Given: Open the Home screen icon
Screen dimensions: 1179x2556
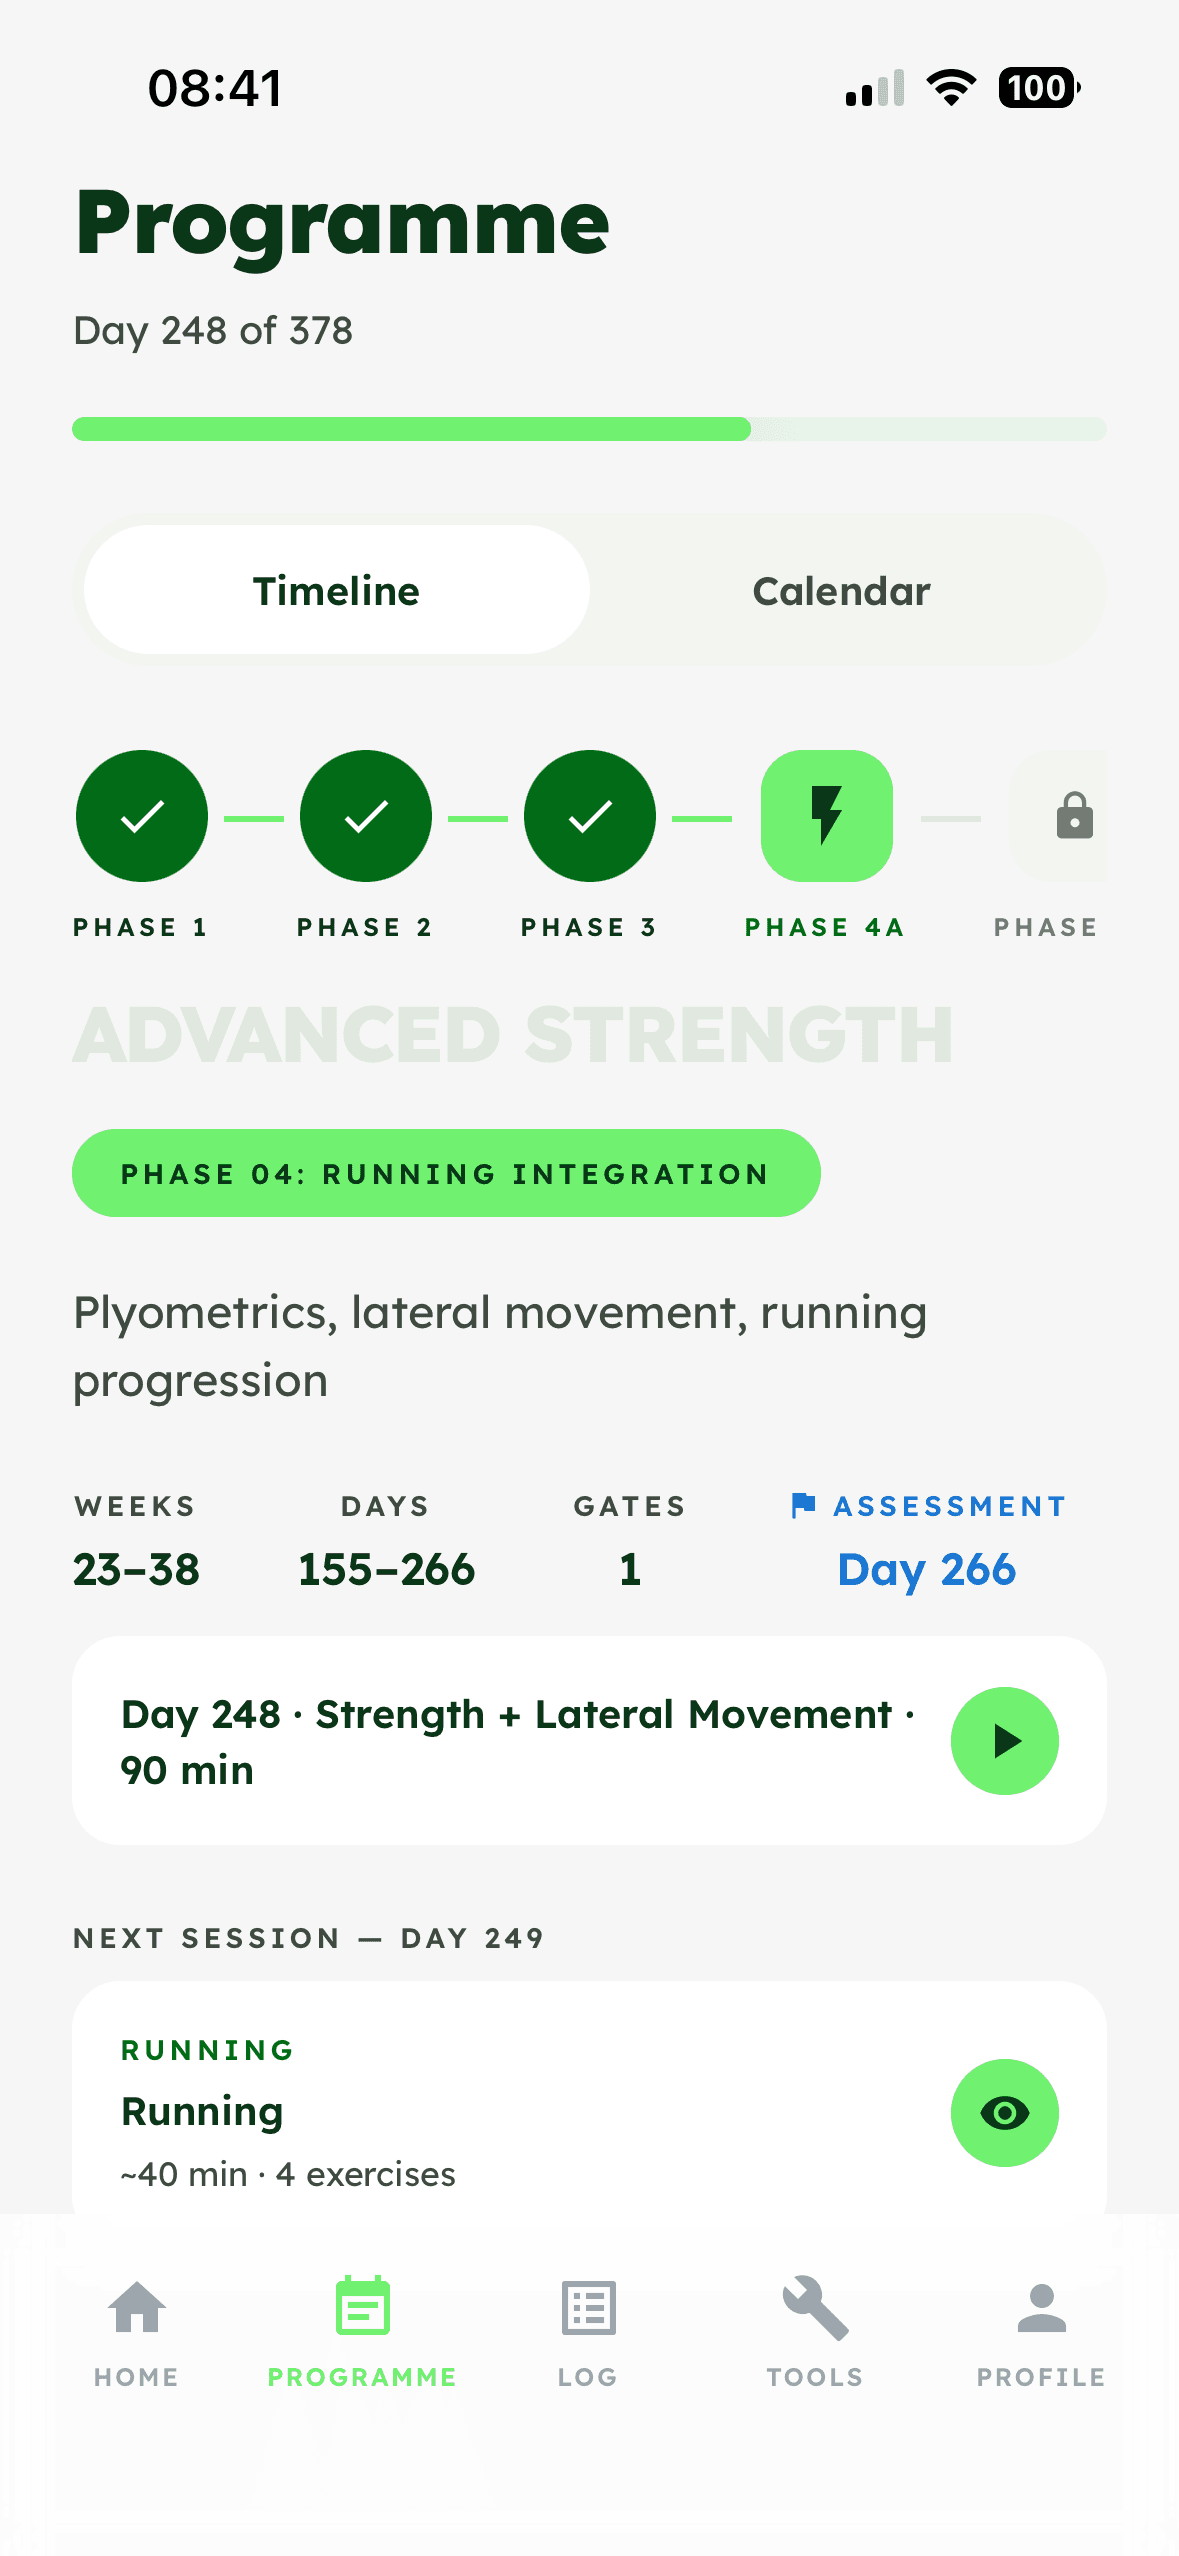Looking at the screenshot, I should (136, 2310).
